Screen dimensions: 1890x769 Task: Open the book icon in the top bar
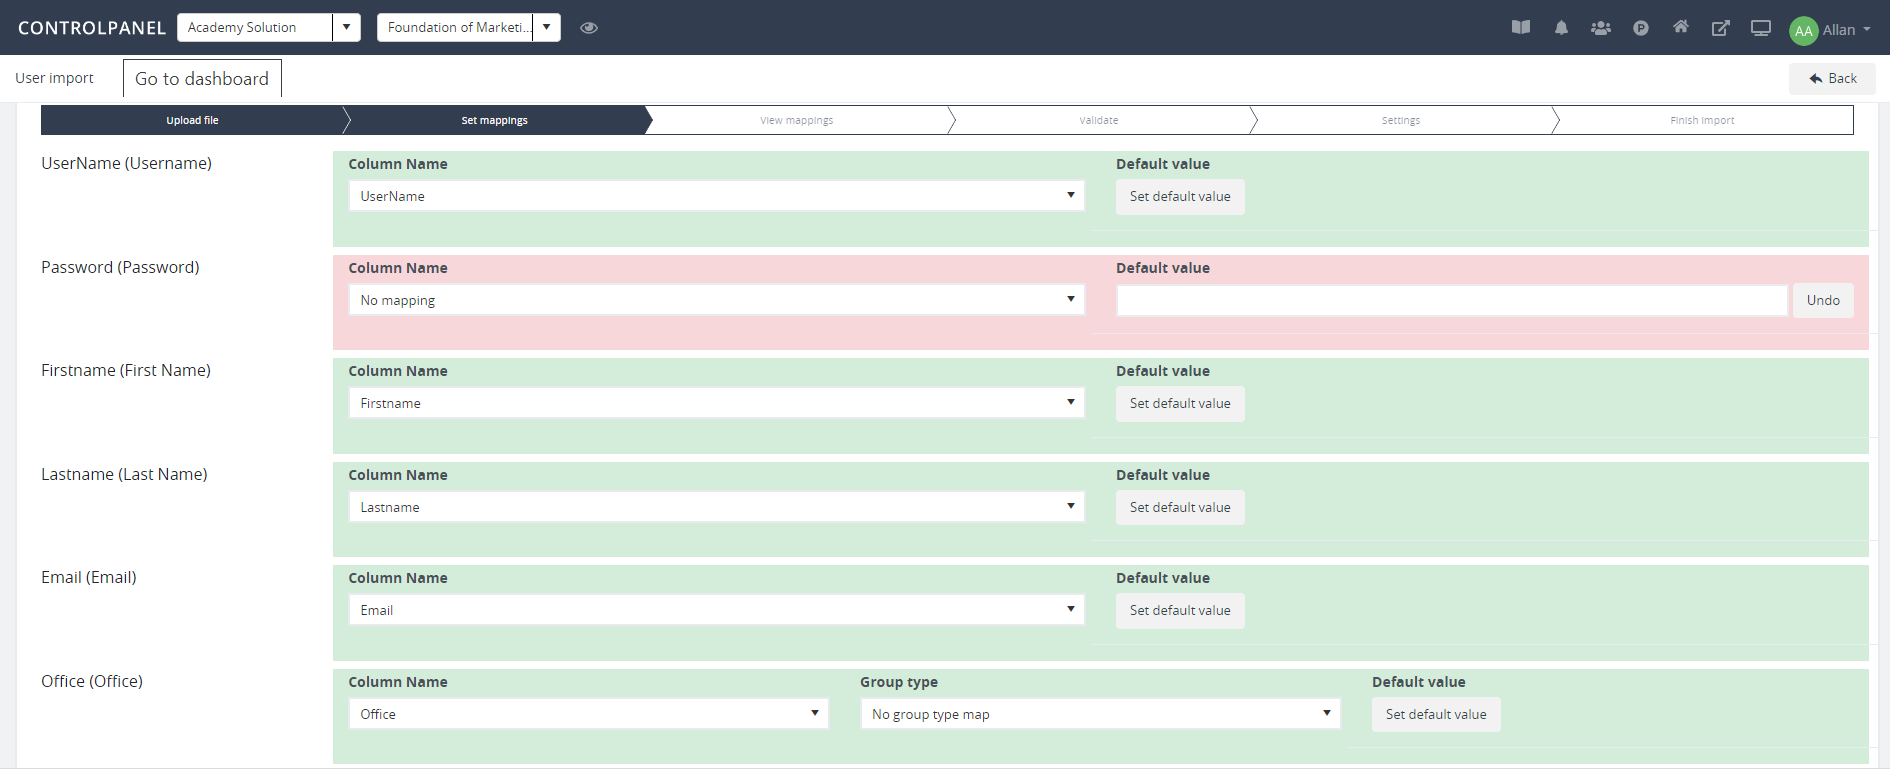(x=1521, y=28)
